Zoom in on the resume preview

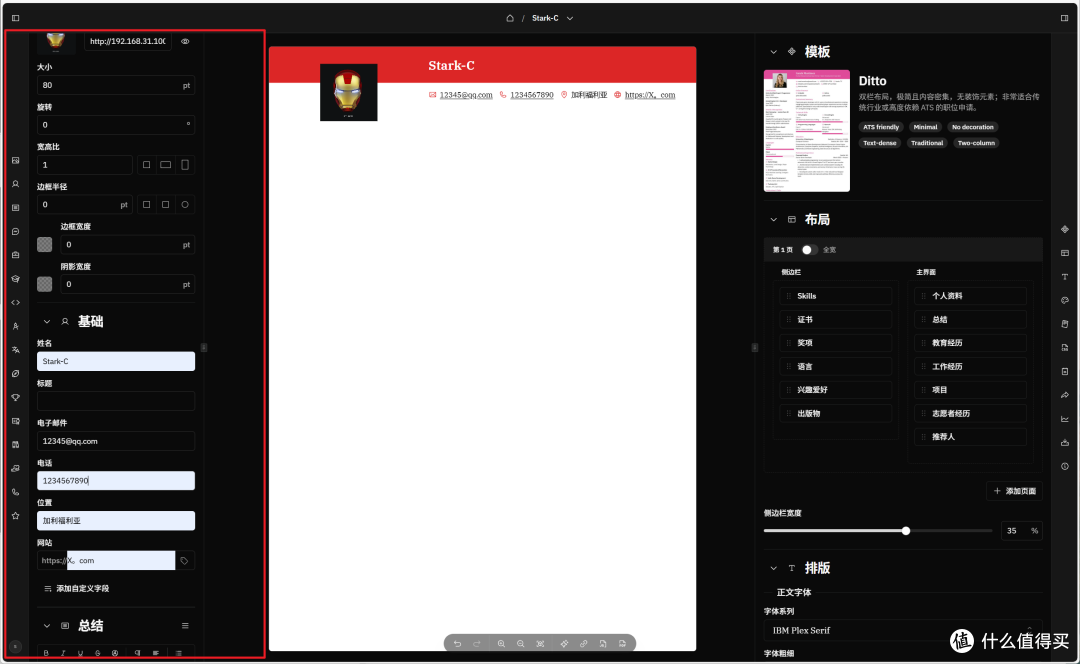point(501,643)
